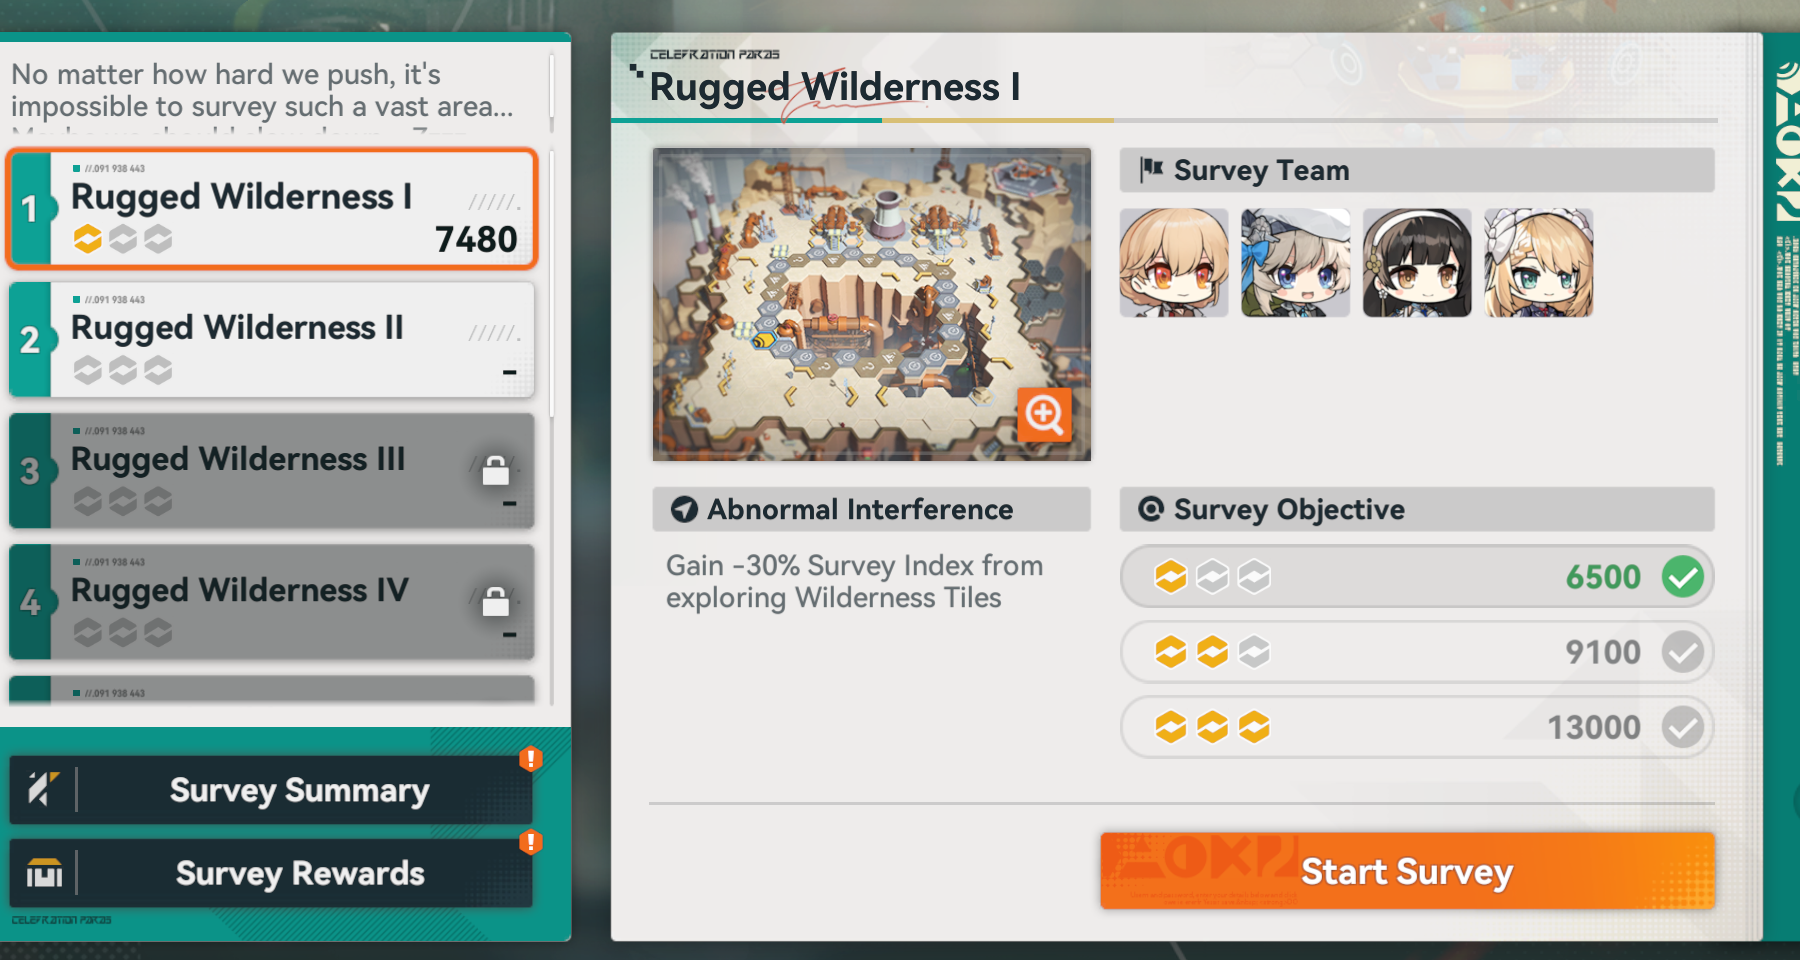The width and height of the screenshot is (1800, 960).
Task: Click the green checkmark for 6500 objective
Action: click(1683, 577)
